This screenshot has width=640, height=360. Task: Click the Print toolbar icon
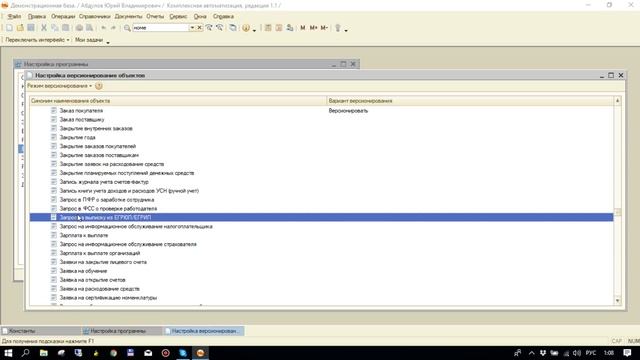coord(79,28)
